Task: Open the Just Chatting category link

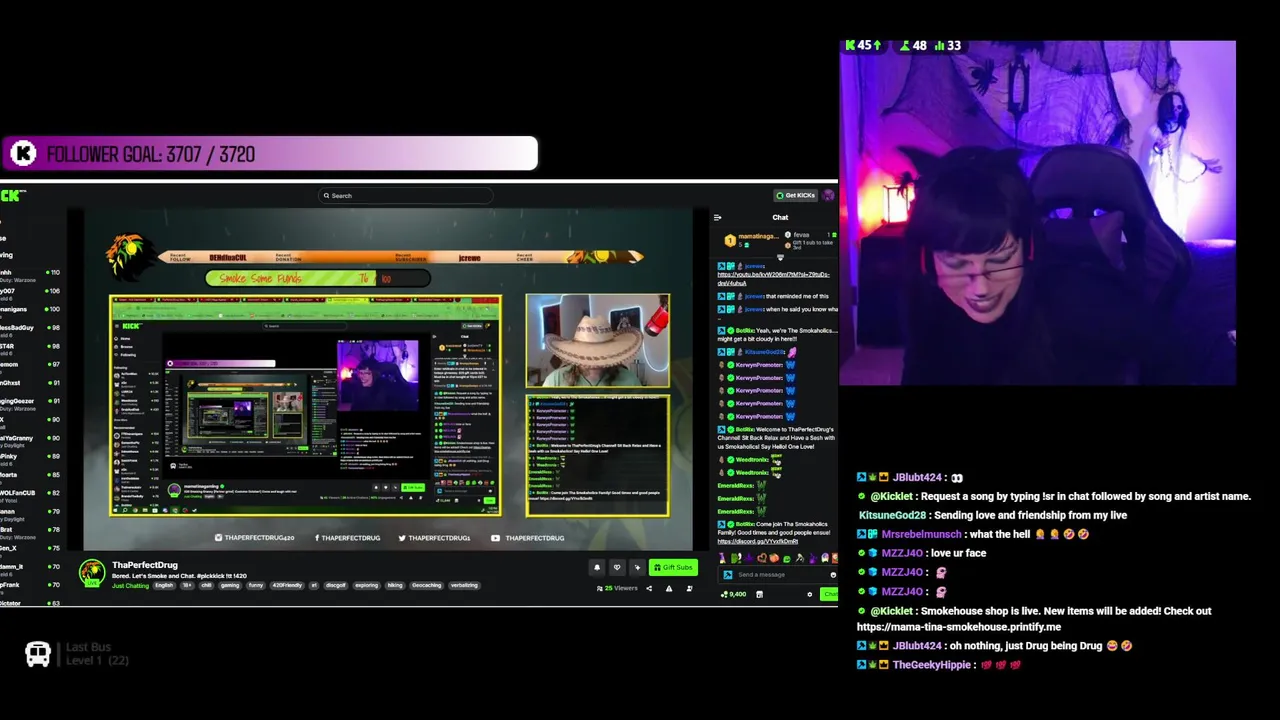Action: (130, 586)
